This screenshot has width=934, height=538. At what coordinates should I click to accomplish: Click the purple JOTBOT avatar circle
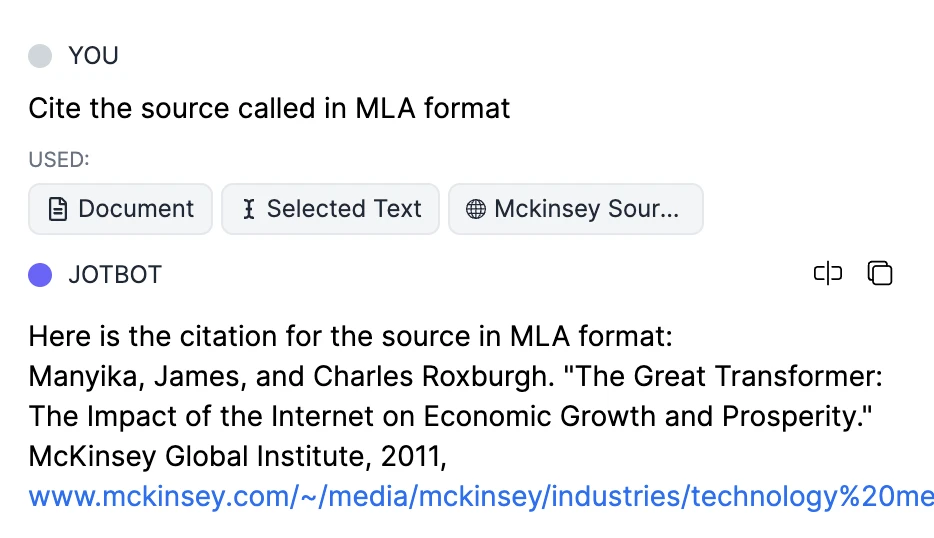pos(40,275)
